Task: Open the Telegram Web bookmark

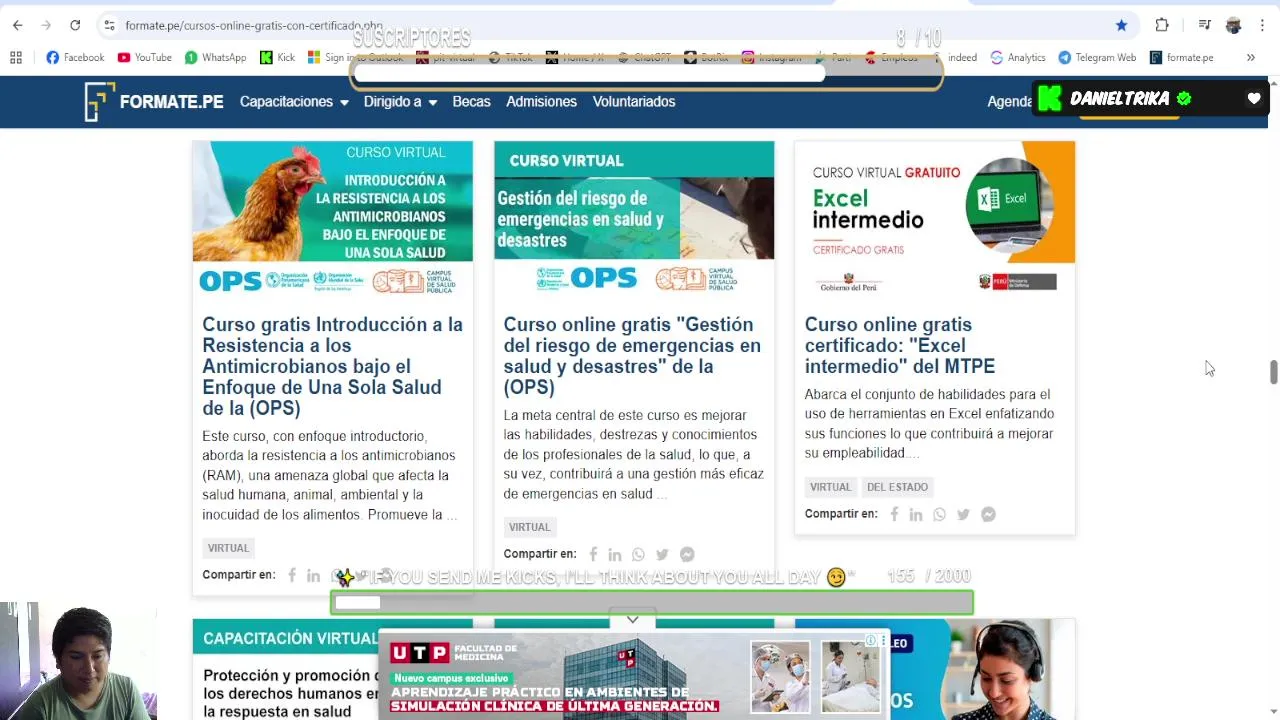Action: pyautogui.click(x=1098, y=57)
